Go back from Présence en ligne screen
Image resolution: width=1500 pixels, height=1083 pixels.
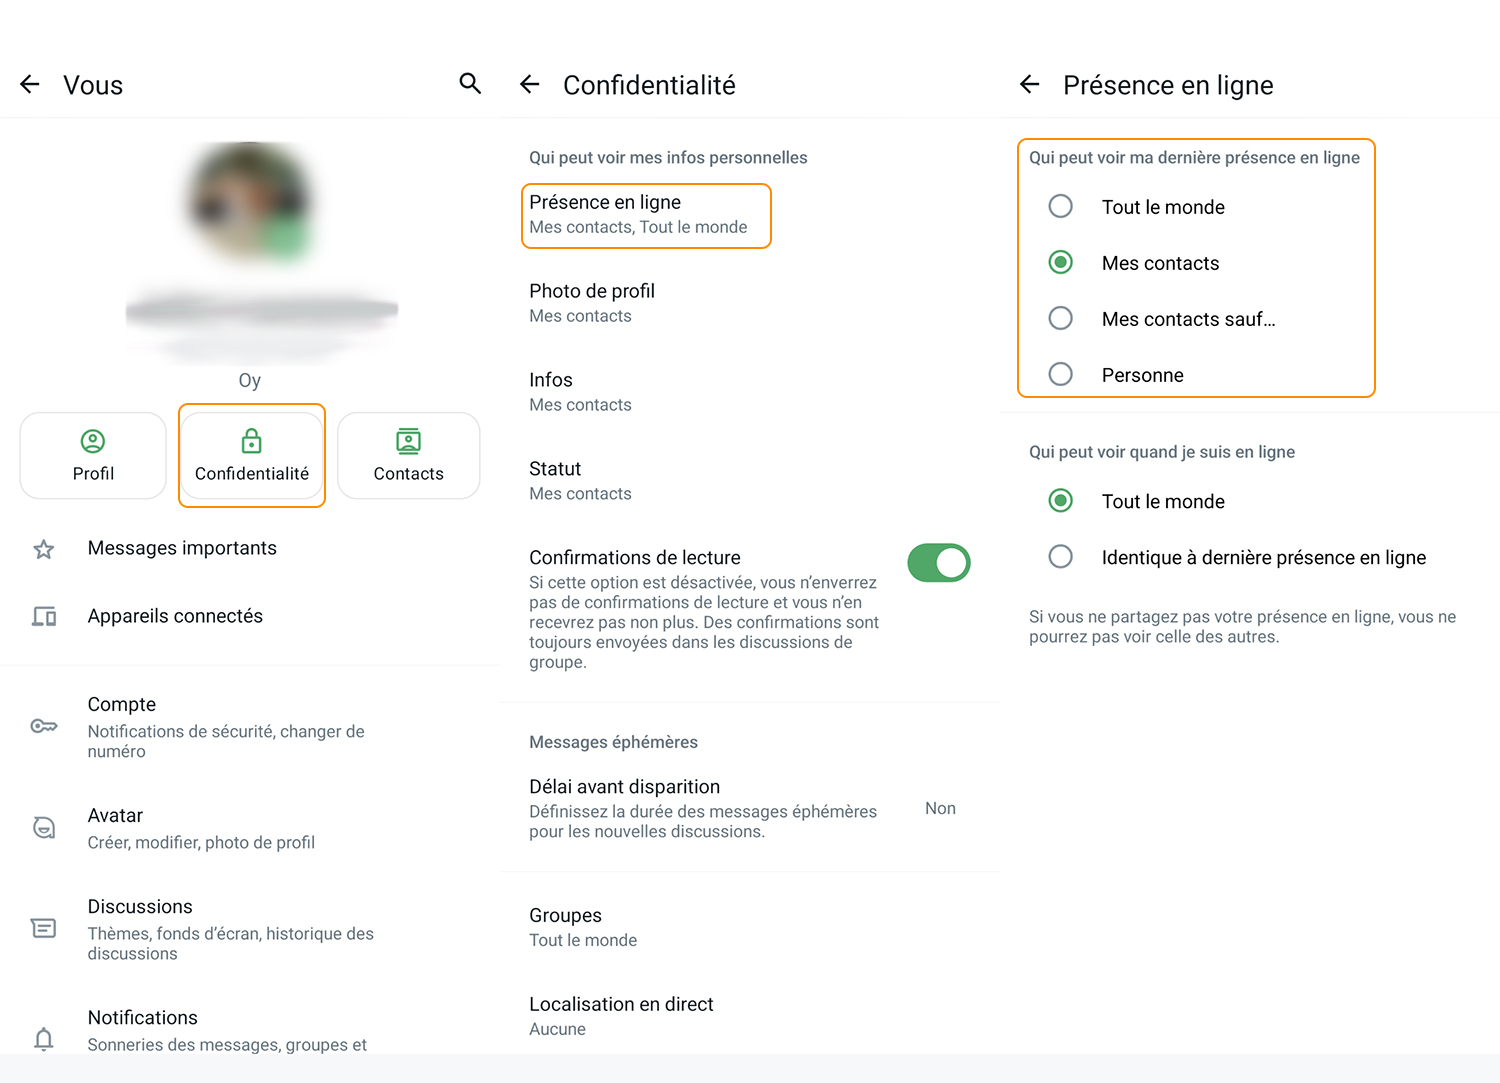pyautogui.click(x=1030, y=85)
